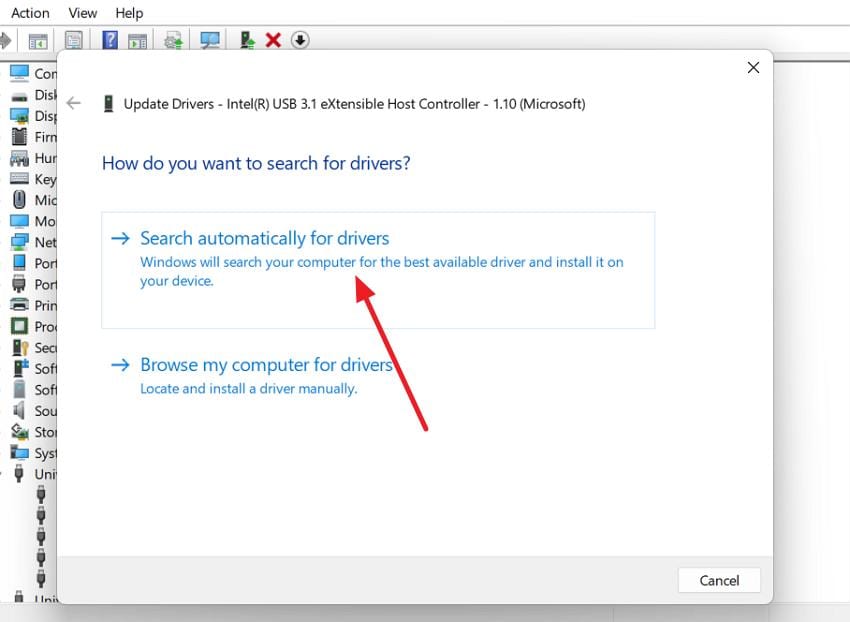Click the Show action pane toolbar icon
The image size is (850, 622).
tap(136, 40)
